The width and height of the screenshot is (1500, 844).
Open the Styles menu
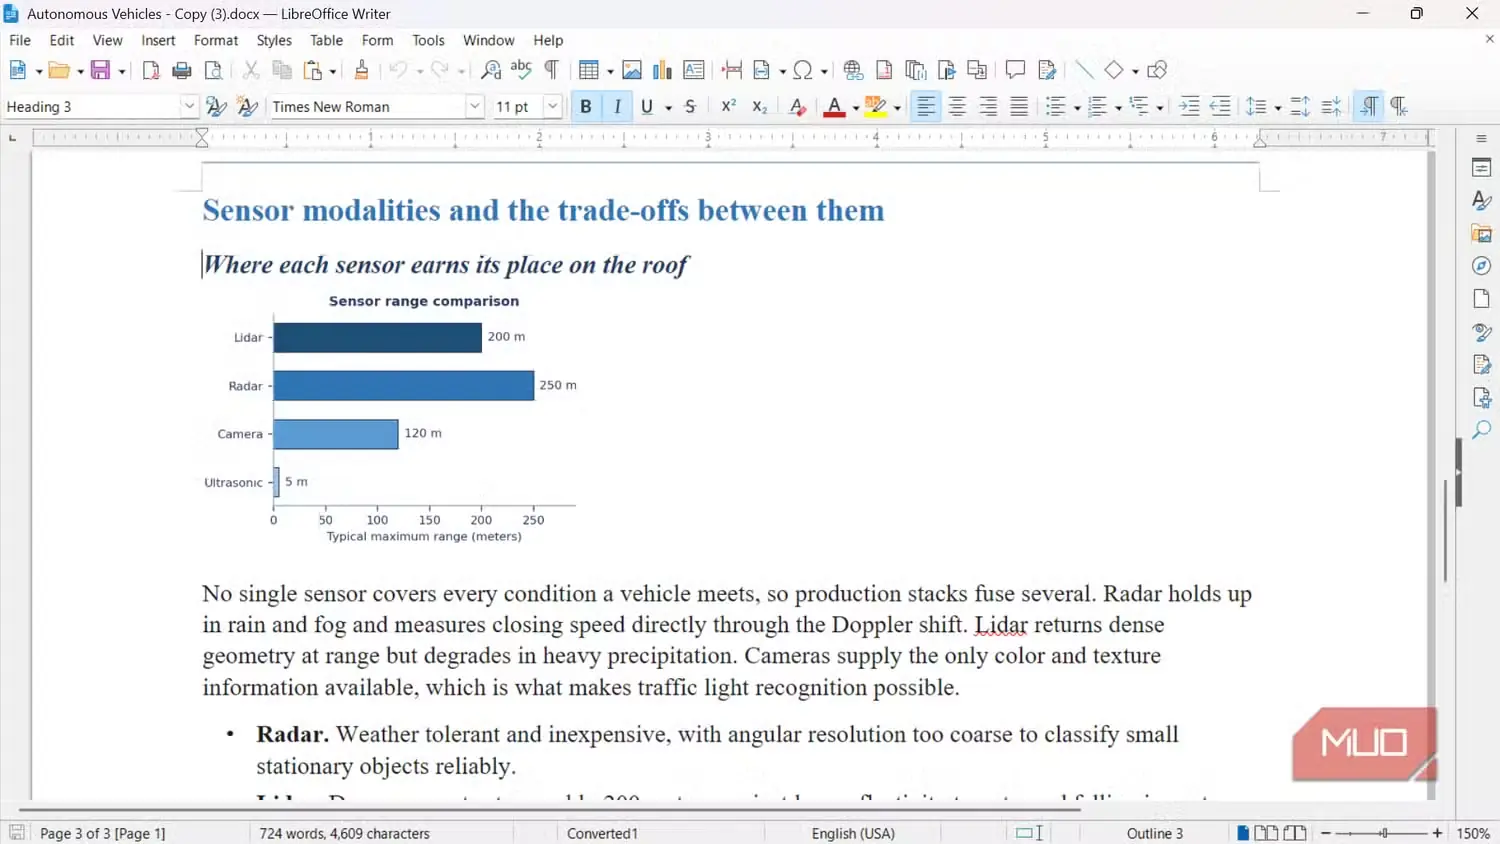tap(274, 40)
